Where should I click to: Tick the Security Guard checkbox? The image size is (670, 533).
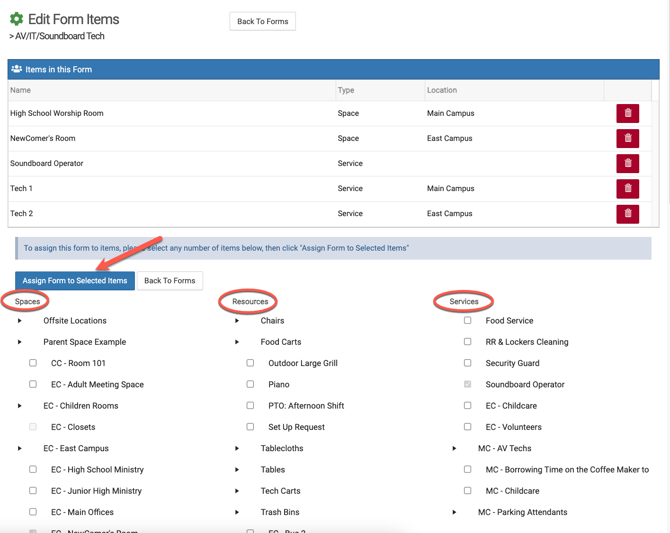(x=467, y=363)
